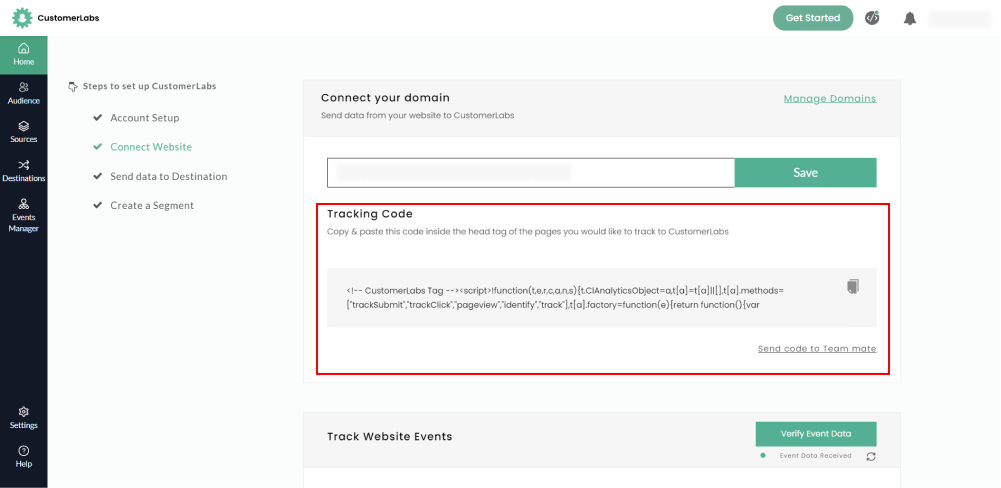Image resolution: width=1001 pixels, height=488 pixels.
Task: Open Destinations from the sidebar
Action: [x=23, y=171]
